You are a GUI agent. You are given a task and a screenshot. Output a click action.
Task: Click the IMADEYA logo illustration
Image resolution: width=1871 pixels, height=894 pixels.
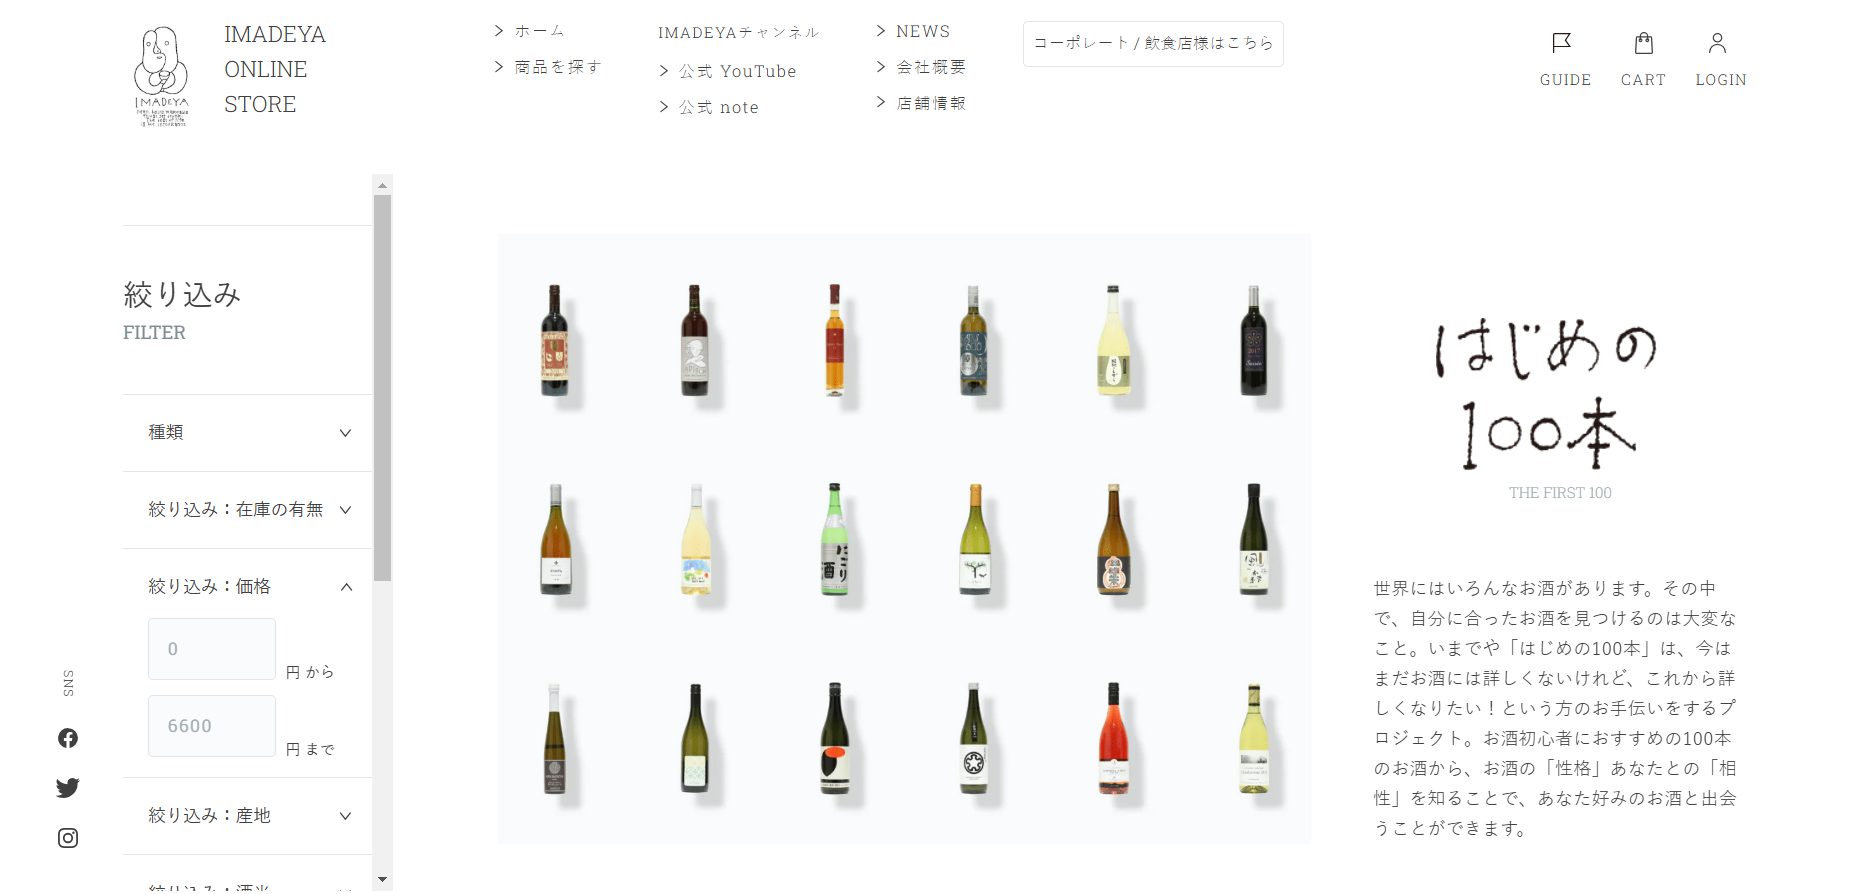pyautogui.click(x=161, y=76)
